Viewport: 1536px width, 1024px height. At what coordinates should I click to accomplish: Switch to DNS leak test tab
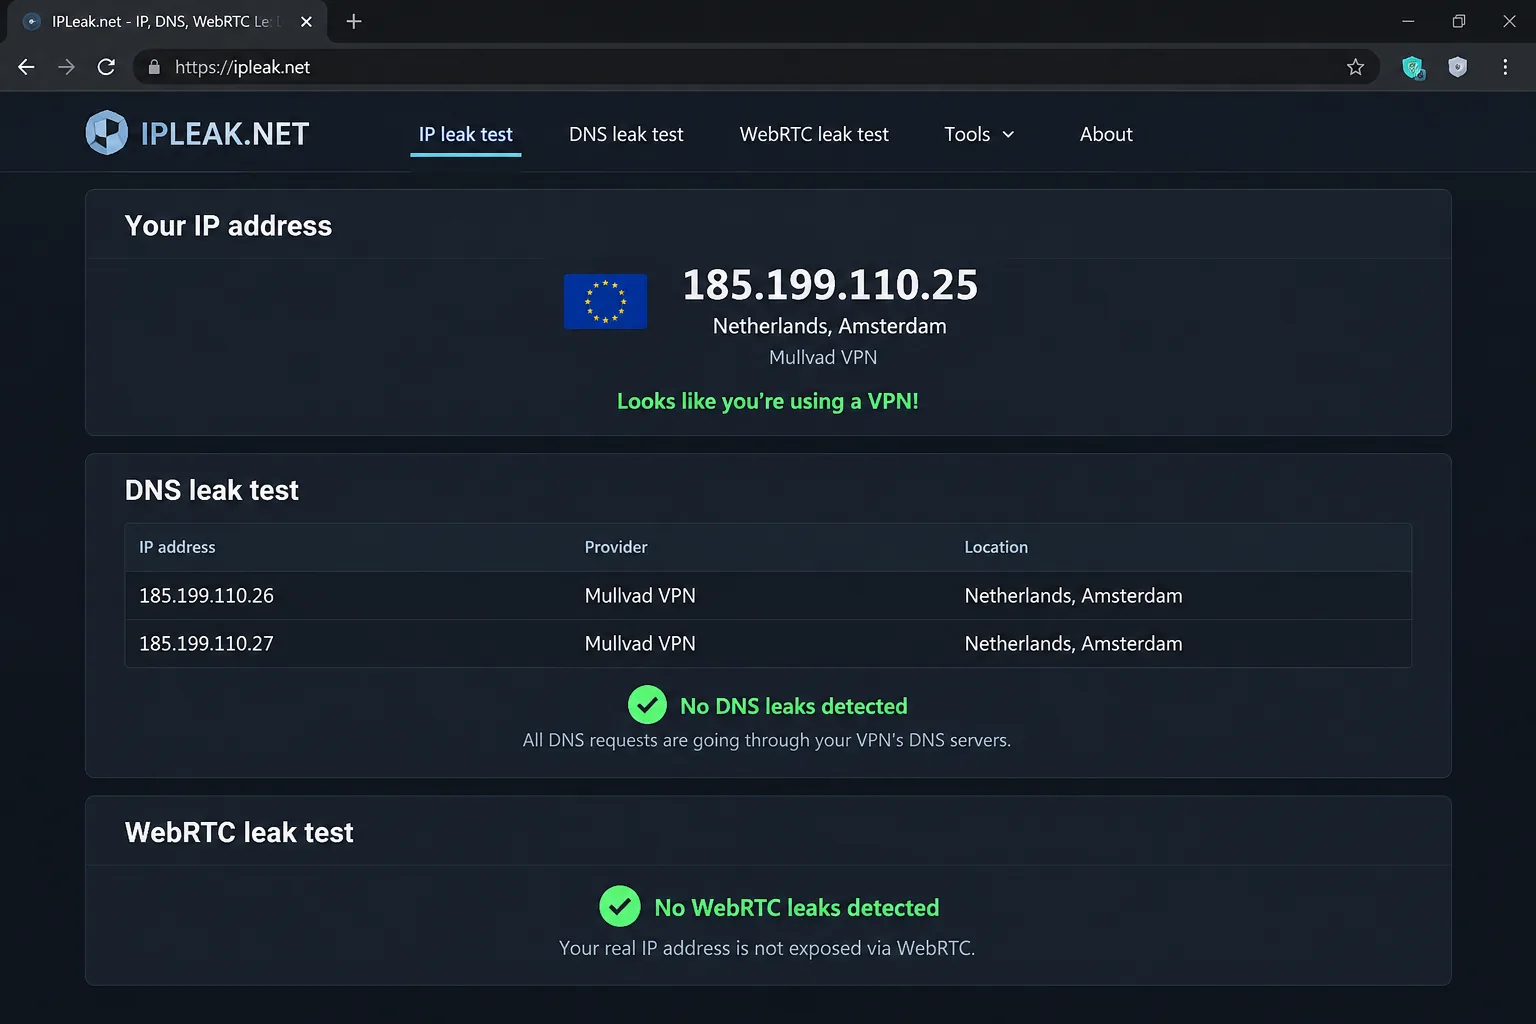tap(626, 134)
